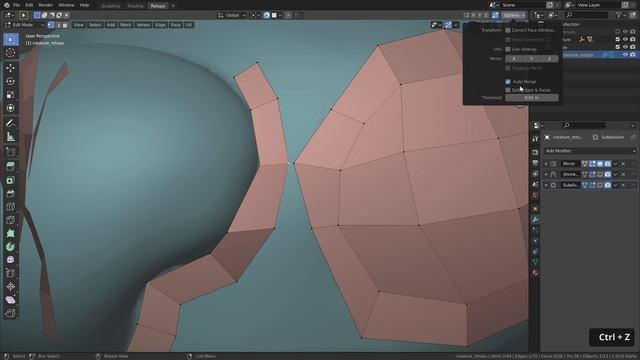Select the Poly Build tool
This screenshot has height=360, width=640.
click(11, 234)
